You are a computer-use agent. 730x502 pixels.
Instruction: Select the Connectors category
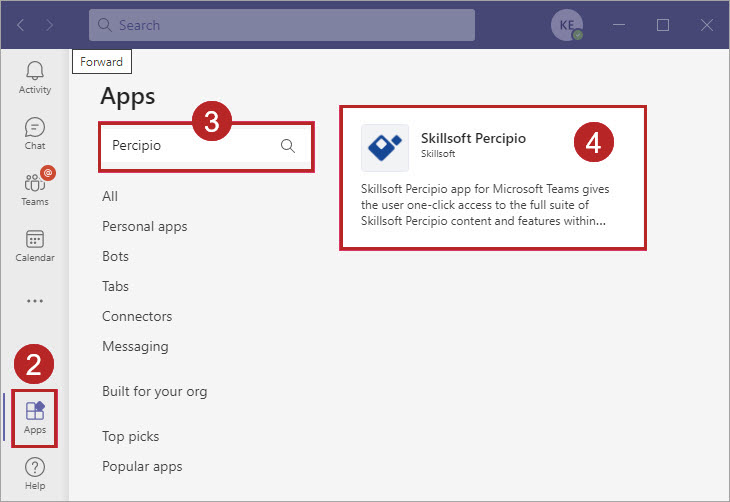pyautogui.click(x=137, y=317)
